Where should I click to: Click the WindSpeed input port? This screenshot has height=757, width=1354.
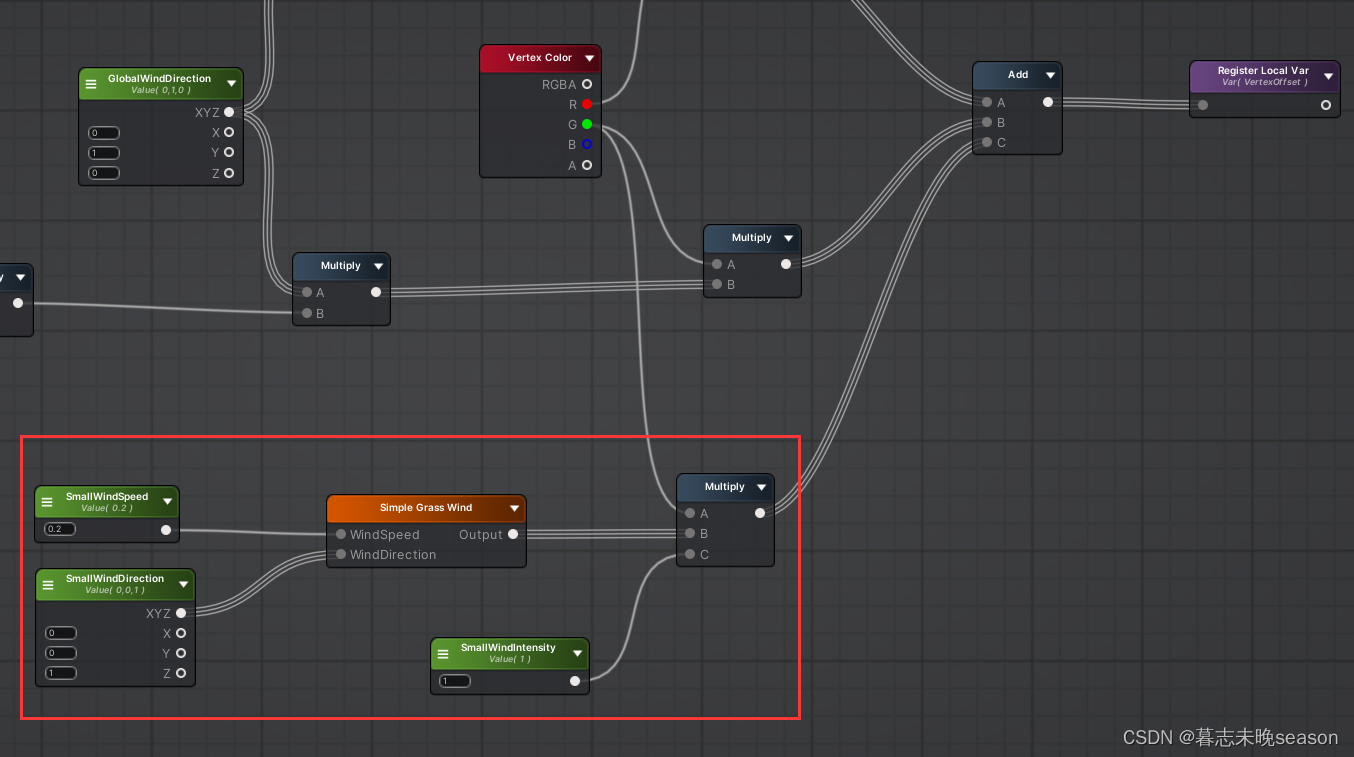tap(341, 534)
